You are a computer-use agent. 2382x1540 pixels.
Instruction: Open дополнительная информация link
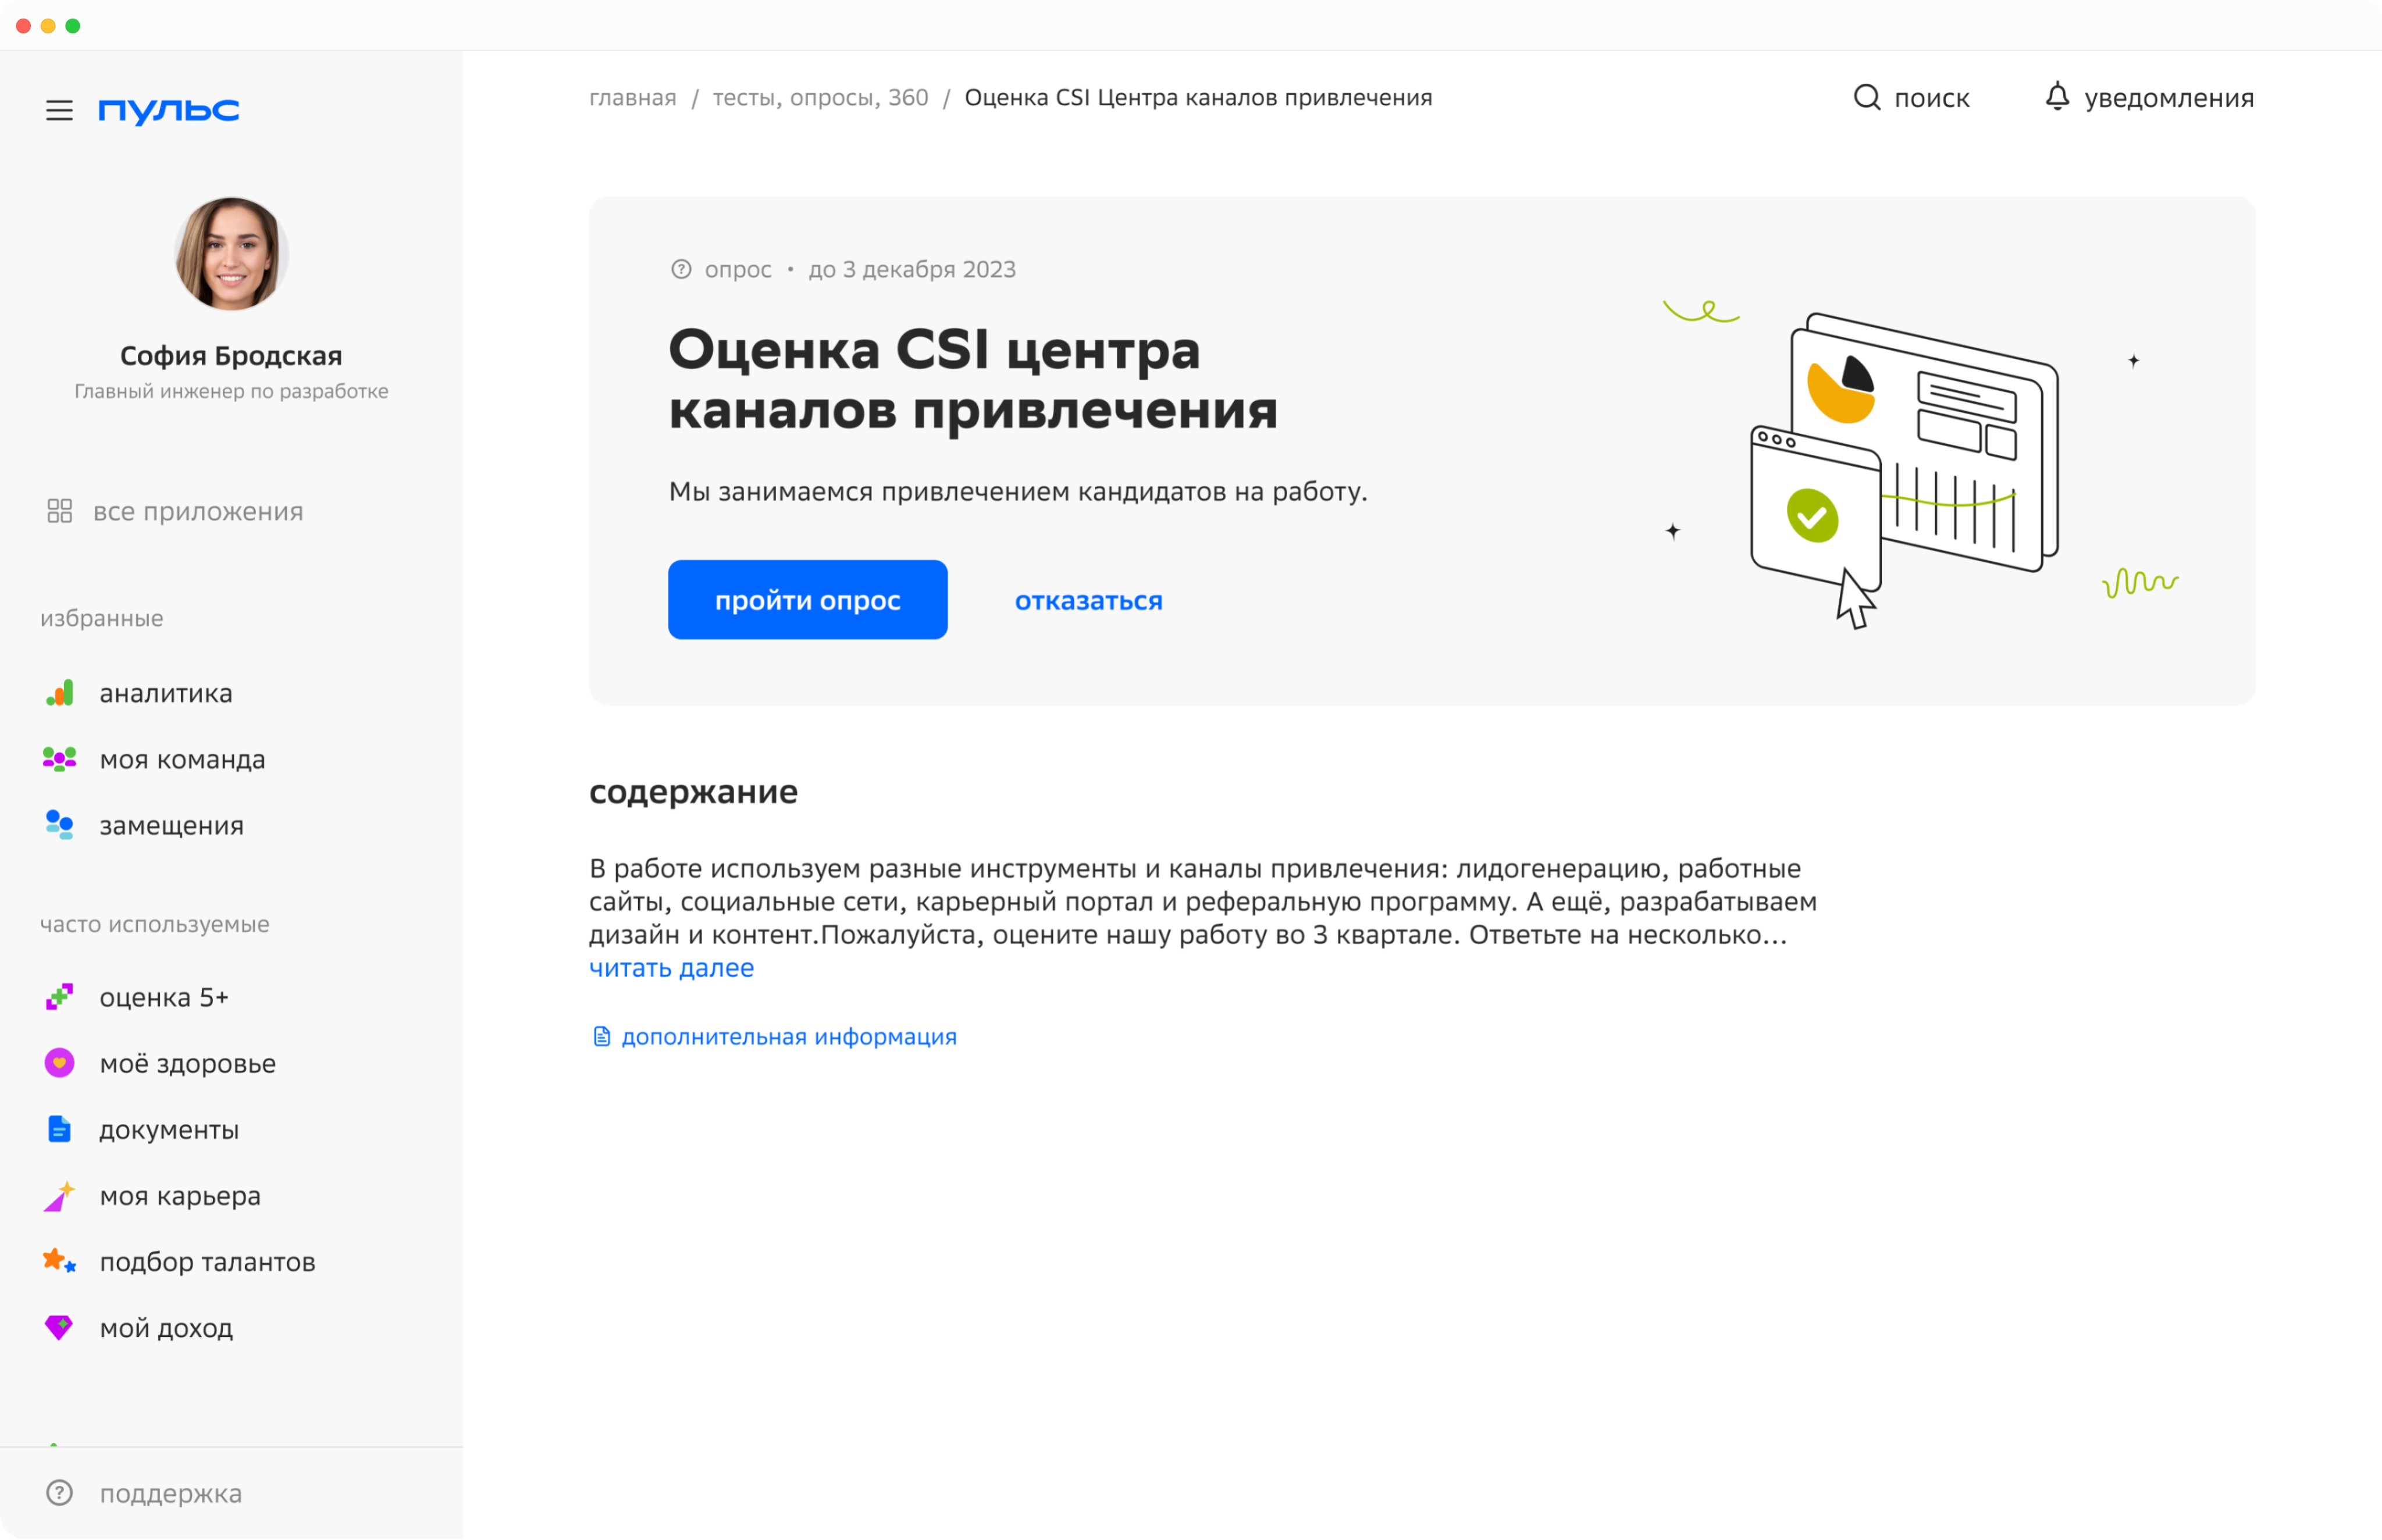(x=789, y=1036)
